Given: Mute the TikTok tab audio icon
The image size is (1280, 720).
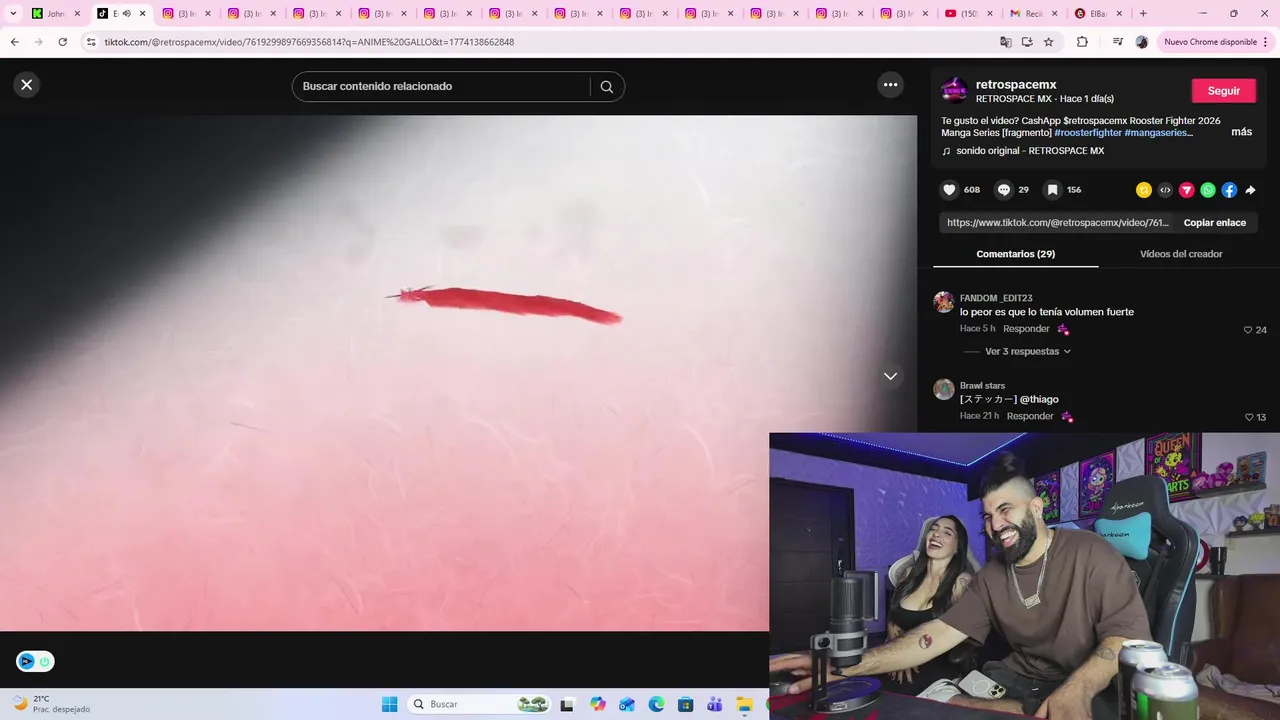Looking at the screenshot, I should coord(126,14).
